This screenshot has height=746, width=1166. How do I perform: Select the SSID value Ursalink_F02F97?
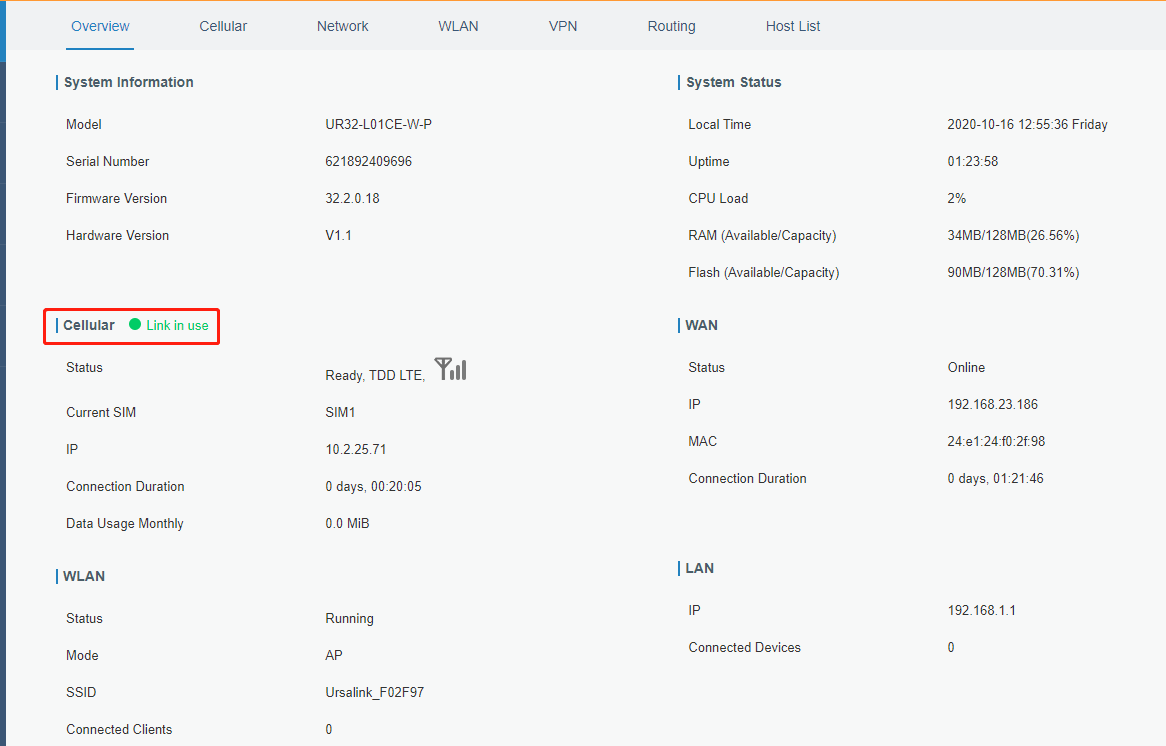coord(374,692)
